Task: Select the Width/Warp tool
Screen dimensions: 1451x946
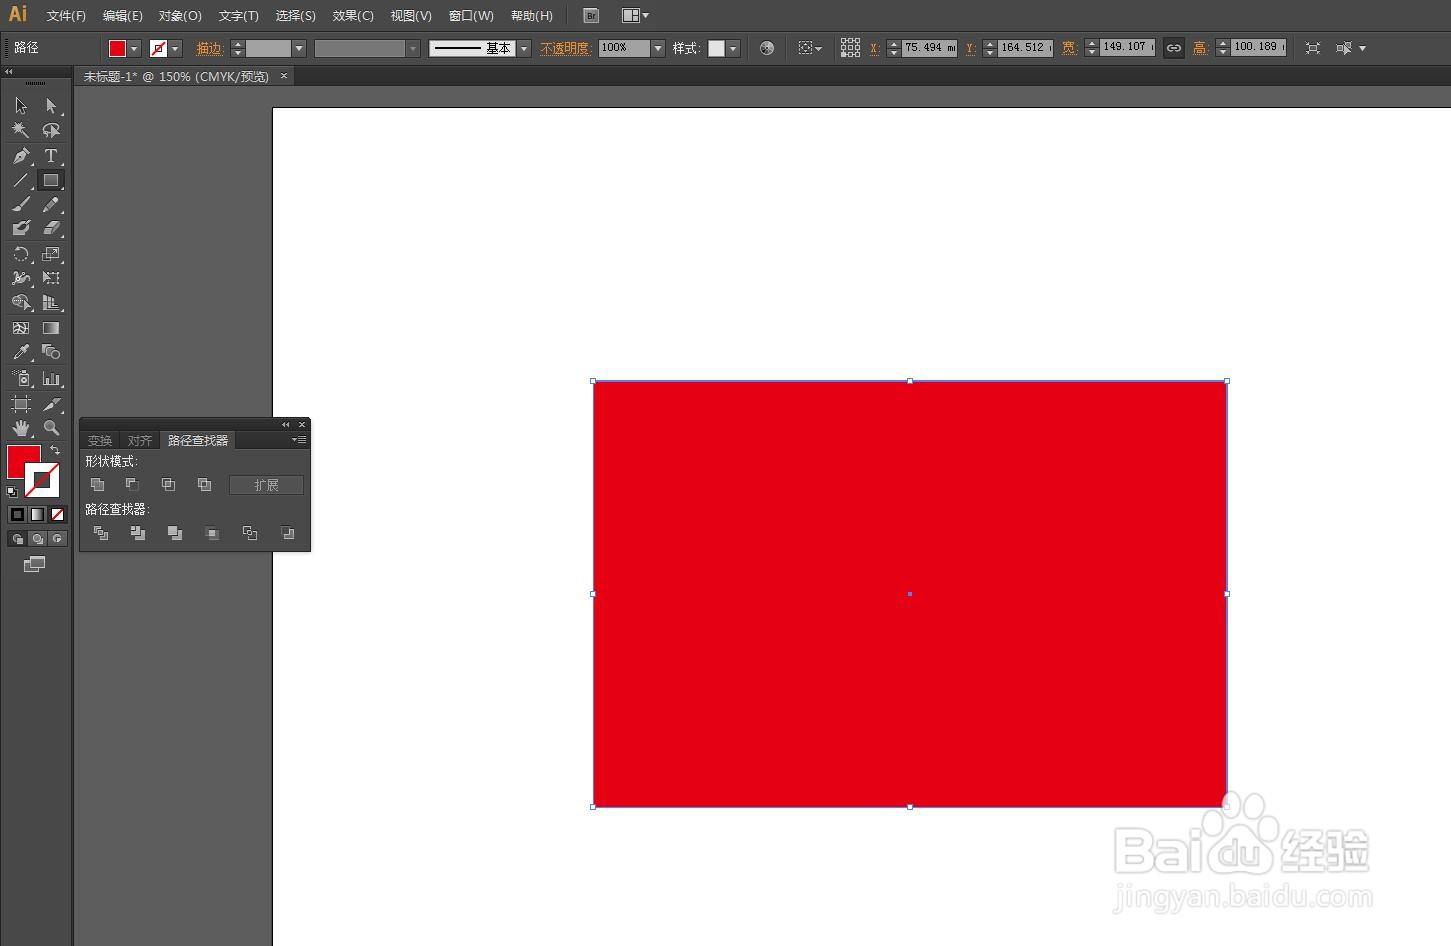Action: coord(21,278)
